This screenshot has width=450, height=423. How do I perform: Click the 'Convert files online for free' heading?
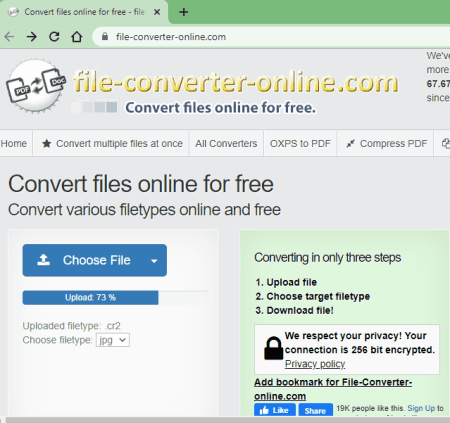click(141, 184)
